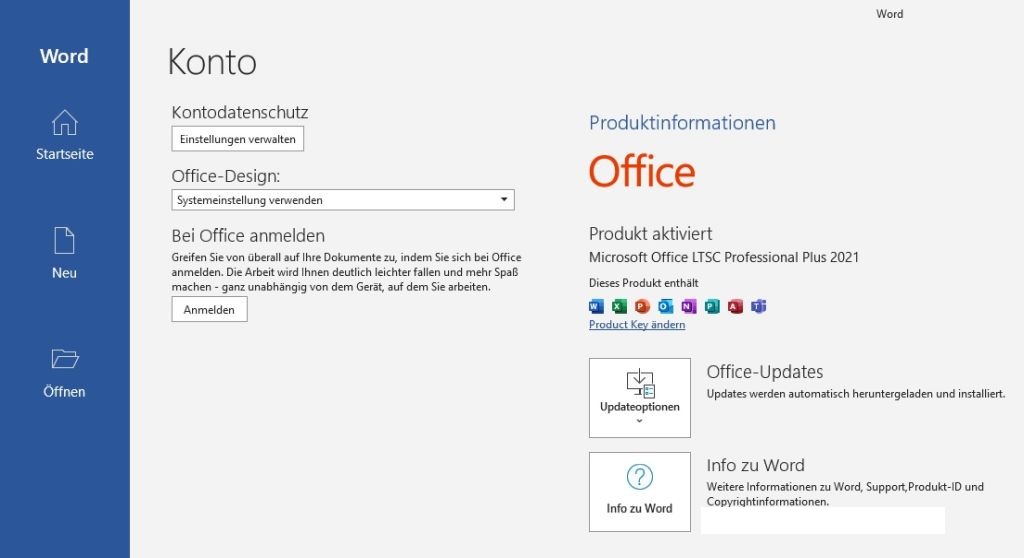This screenshot has height=558, width=1024.
Task: Click the Word title in sidebar
Action: [64, 56]
